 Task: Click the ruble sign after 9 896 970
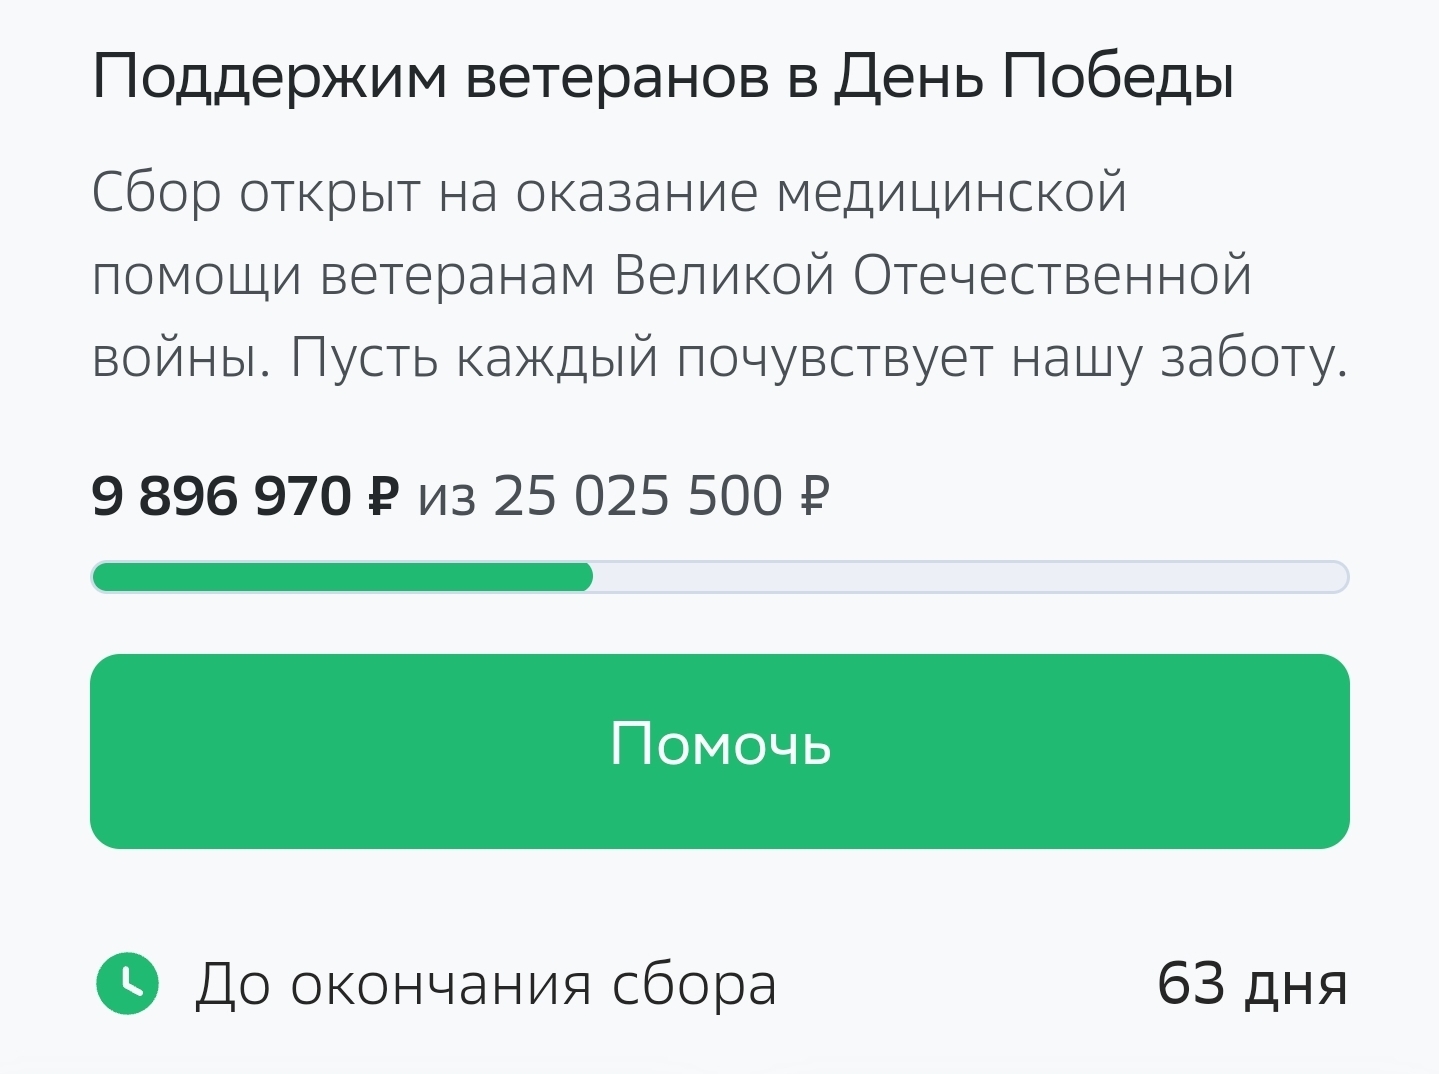tap(383, 496)
